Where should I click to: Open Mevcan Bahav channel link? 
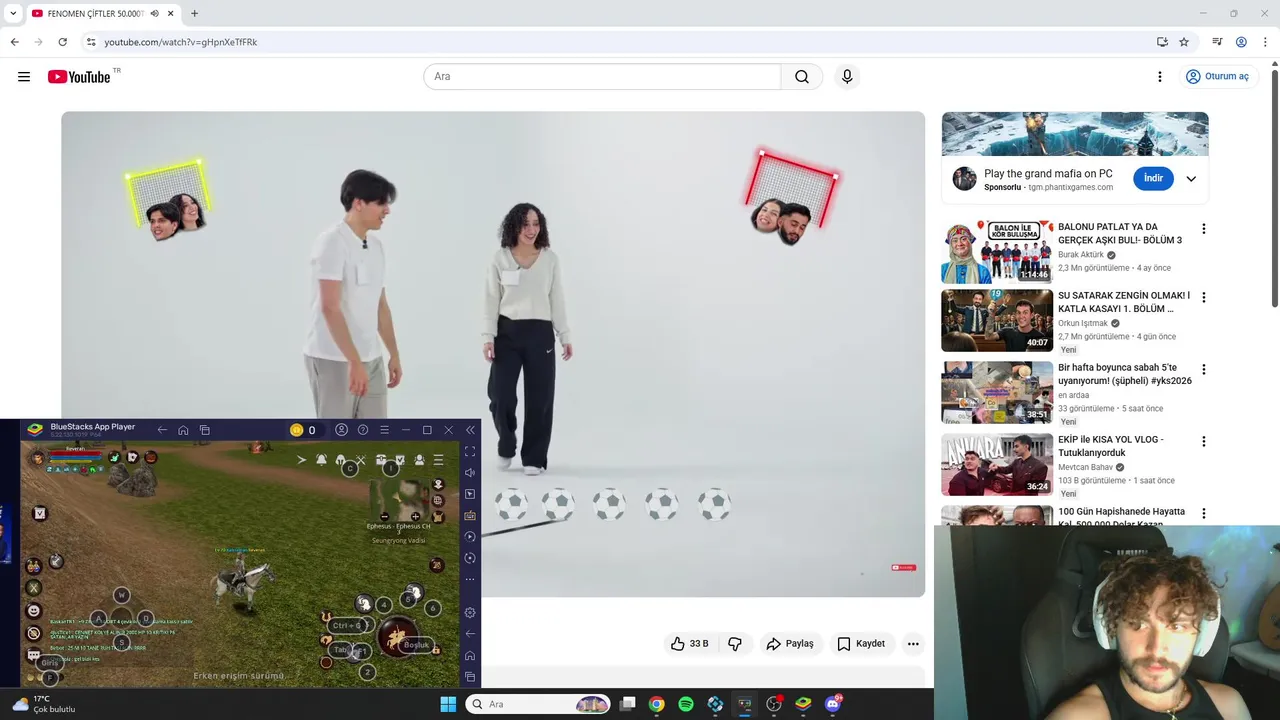pyautogui.click(x=1085, y=467)
